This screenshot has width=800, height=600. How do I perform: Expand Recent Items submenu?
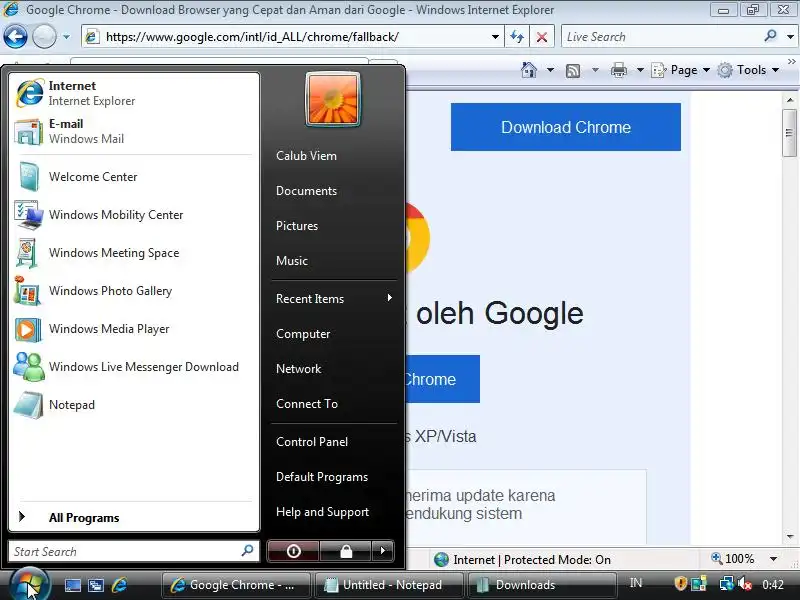(x=333, y=298)
